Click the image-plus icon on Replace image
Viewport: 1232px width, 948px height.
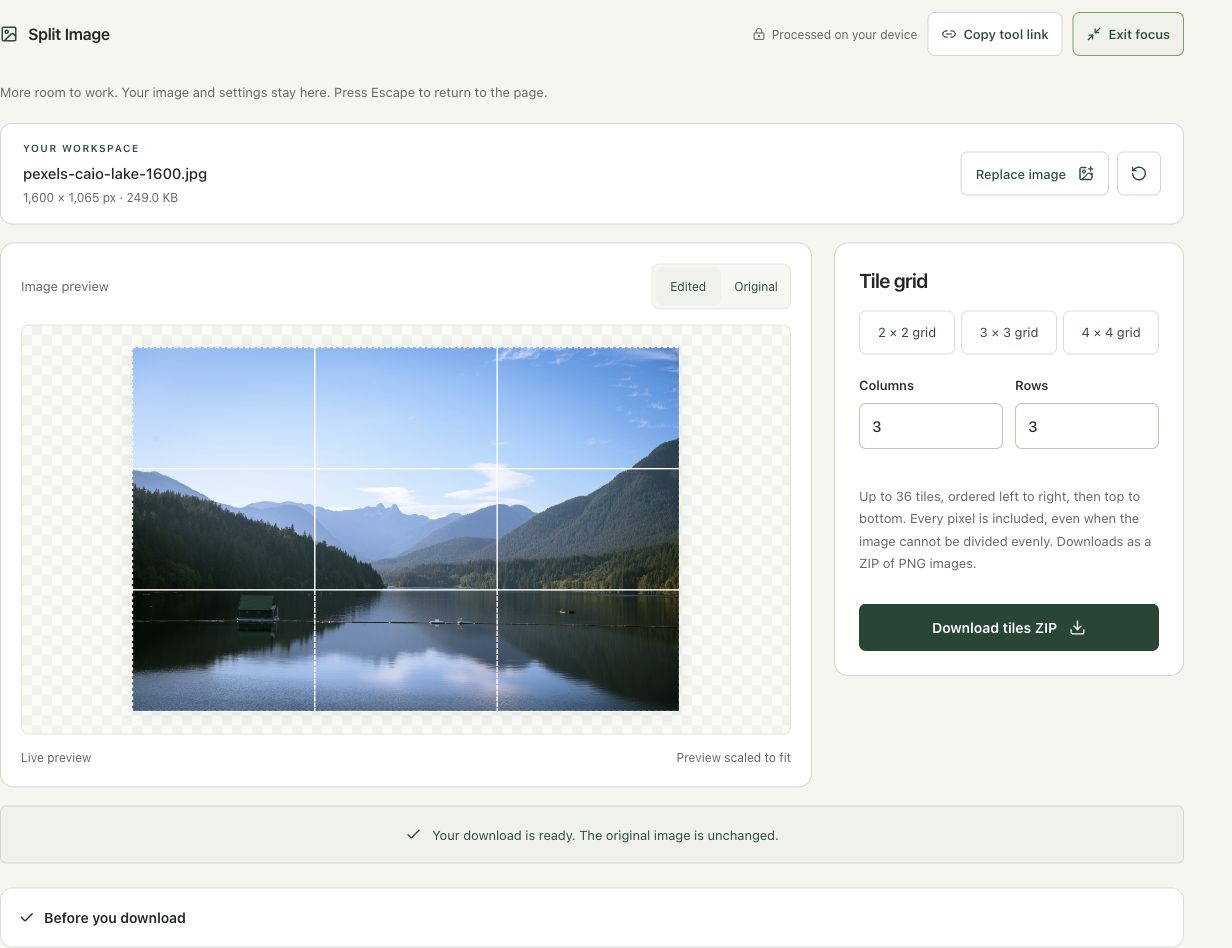(x=1086, y=174)
